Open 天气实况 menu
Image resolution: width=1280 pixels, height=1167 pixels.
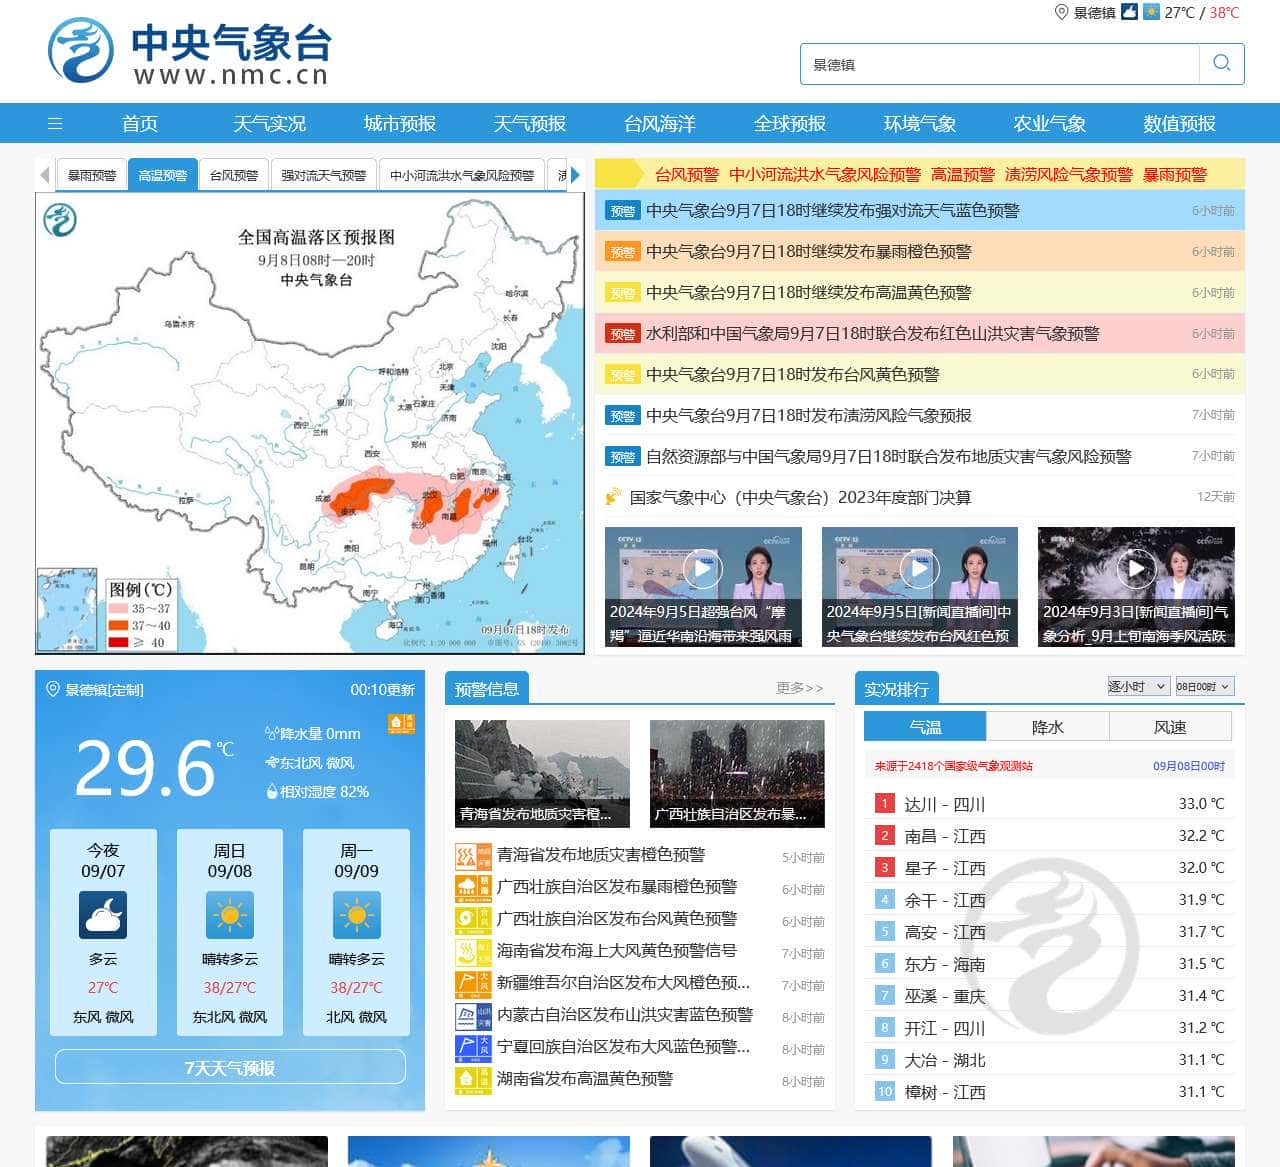coord(270,123)
